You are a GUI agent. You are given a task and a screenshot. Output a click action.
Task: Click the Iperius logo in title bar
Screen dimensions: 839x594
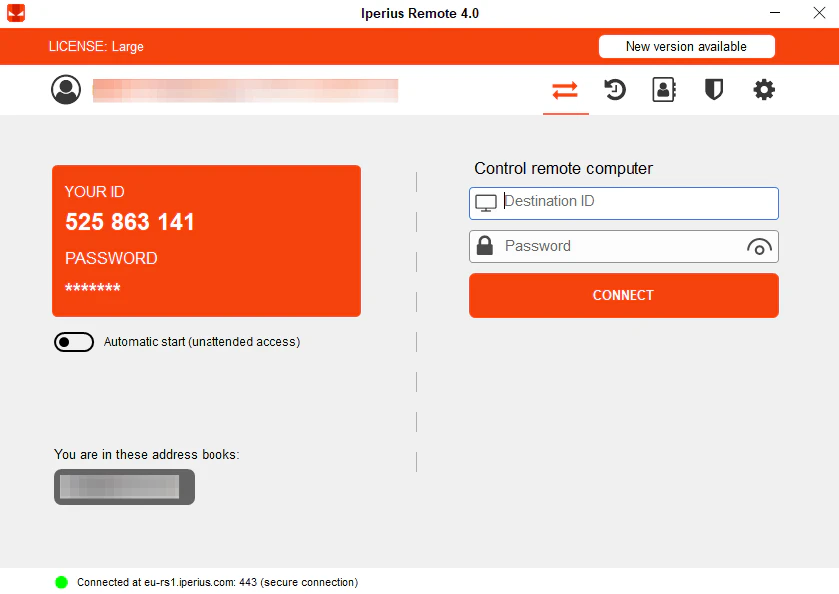point(16,13)
